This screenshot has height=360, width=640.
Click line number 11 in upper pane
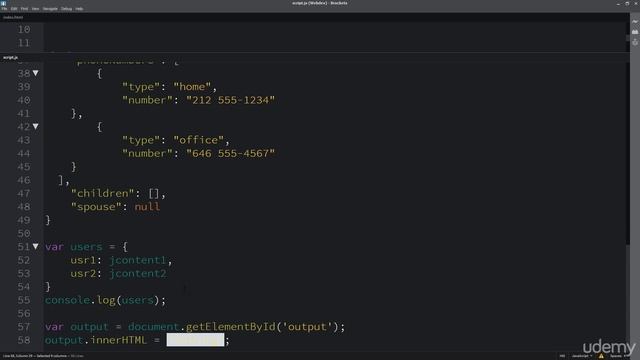click(24, 43)
